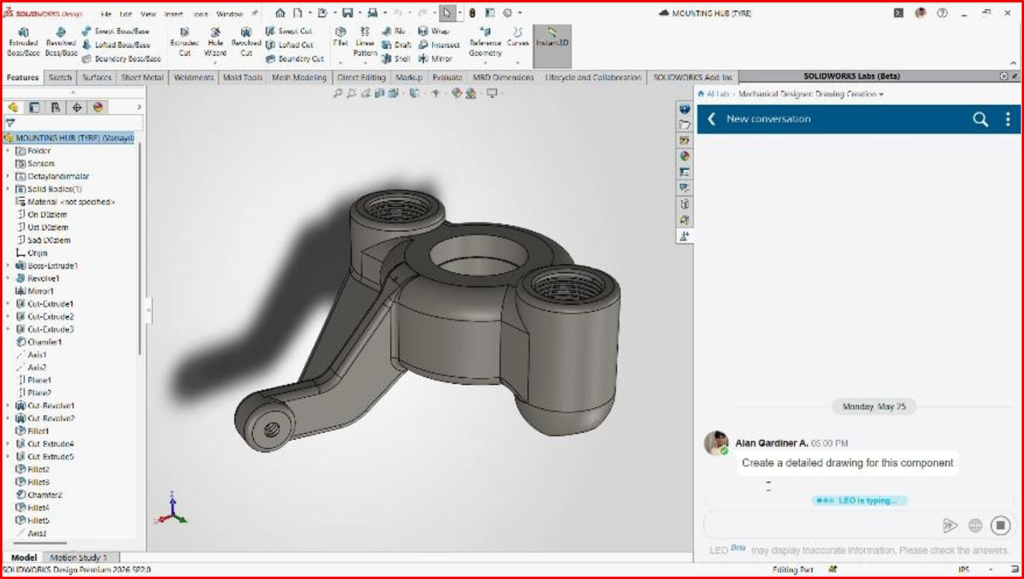1024x579 pixels.
Task: Switch to the Sheet Metal tab
Action: pos(142,77)
